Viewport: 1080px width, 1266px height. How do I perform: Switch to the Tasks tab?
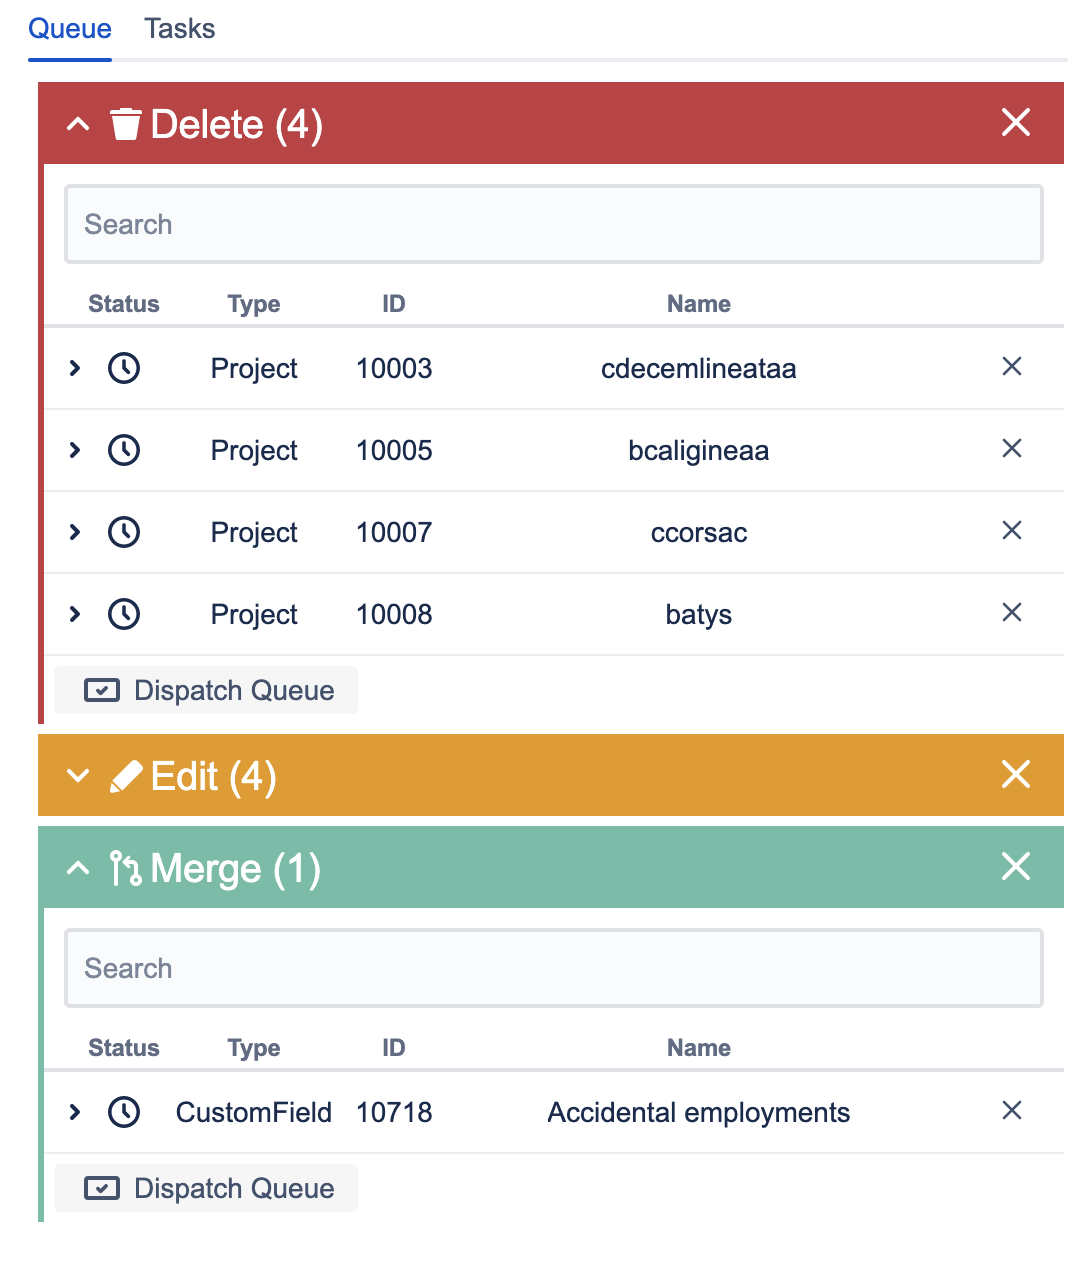coord(179,29)
